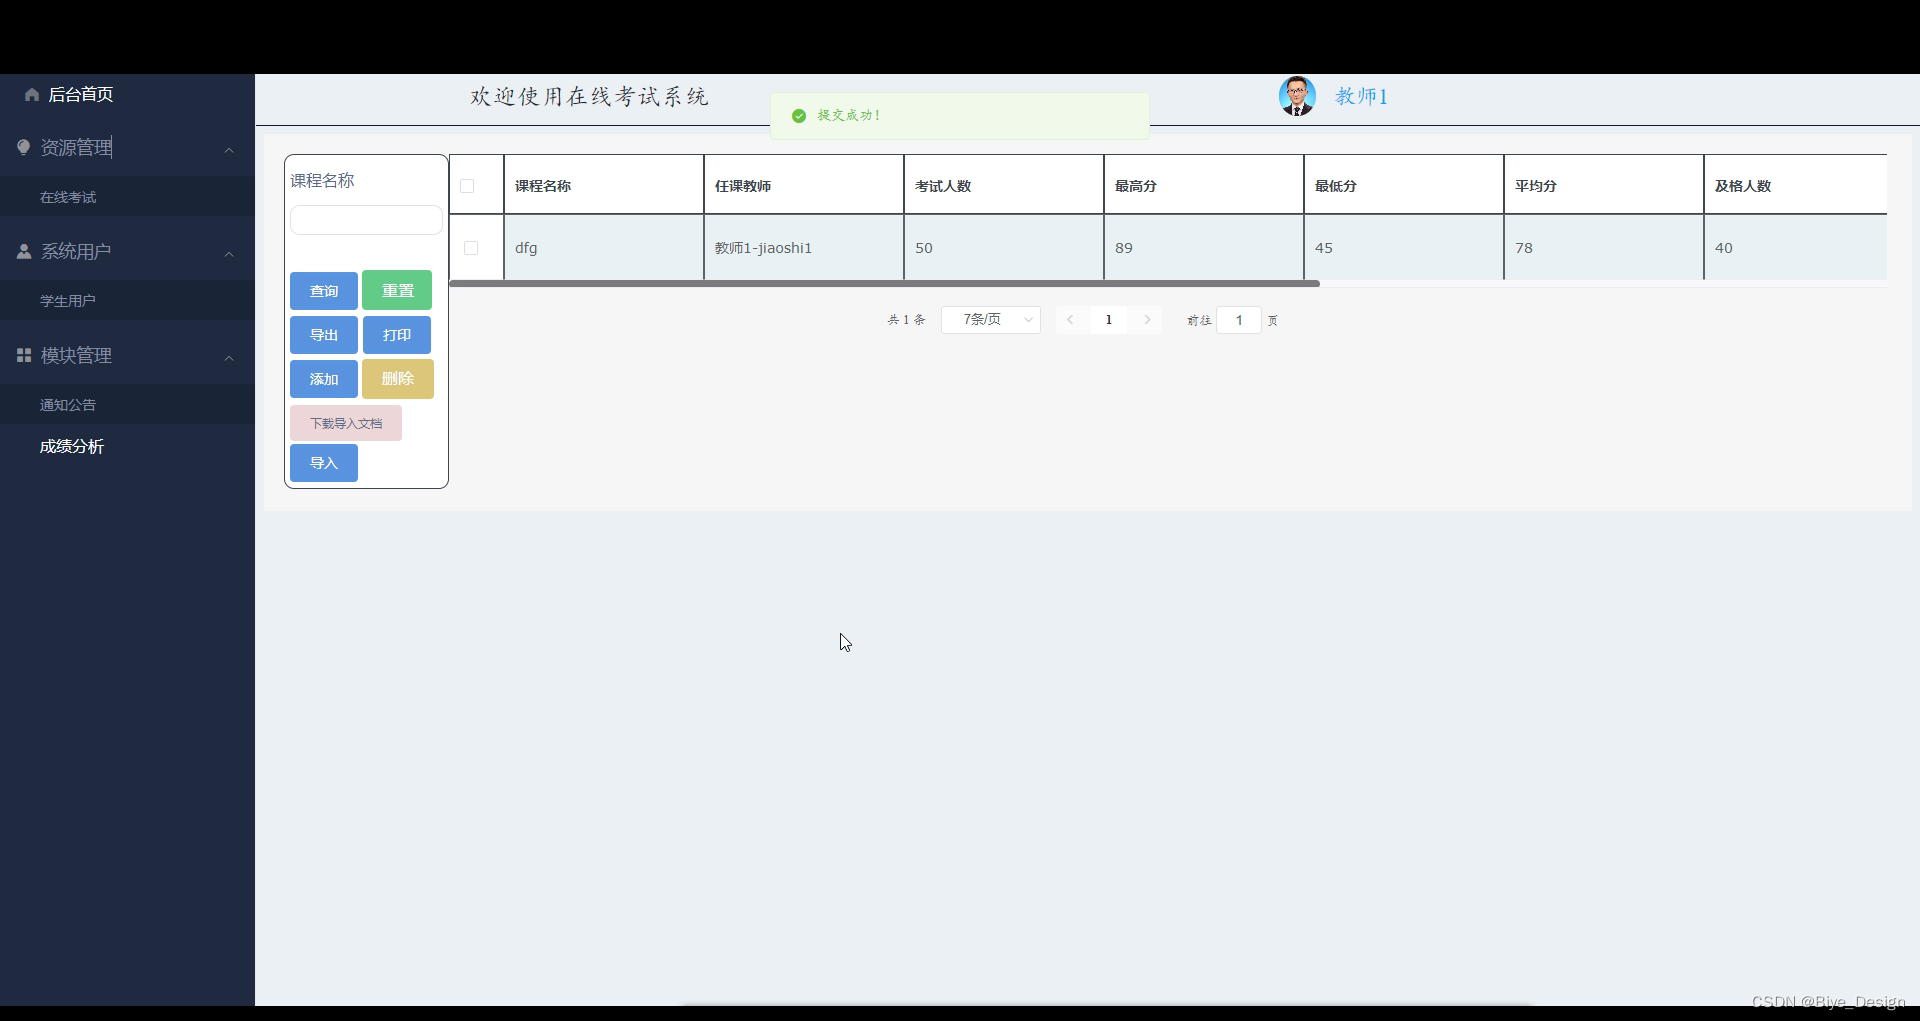The image size is (1920, 1021).
Task: Click the home icon beside 后台首页
Action: 32,95
